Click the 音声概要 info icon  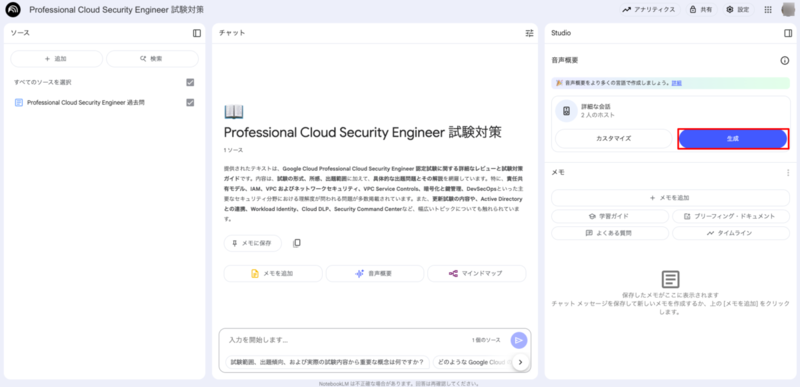(x=785, y=61)
